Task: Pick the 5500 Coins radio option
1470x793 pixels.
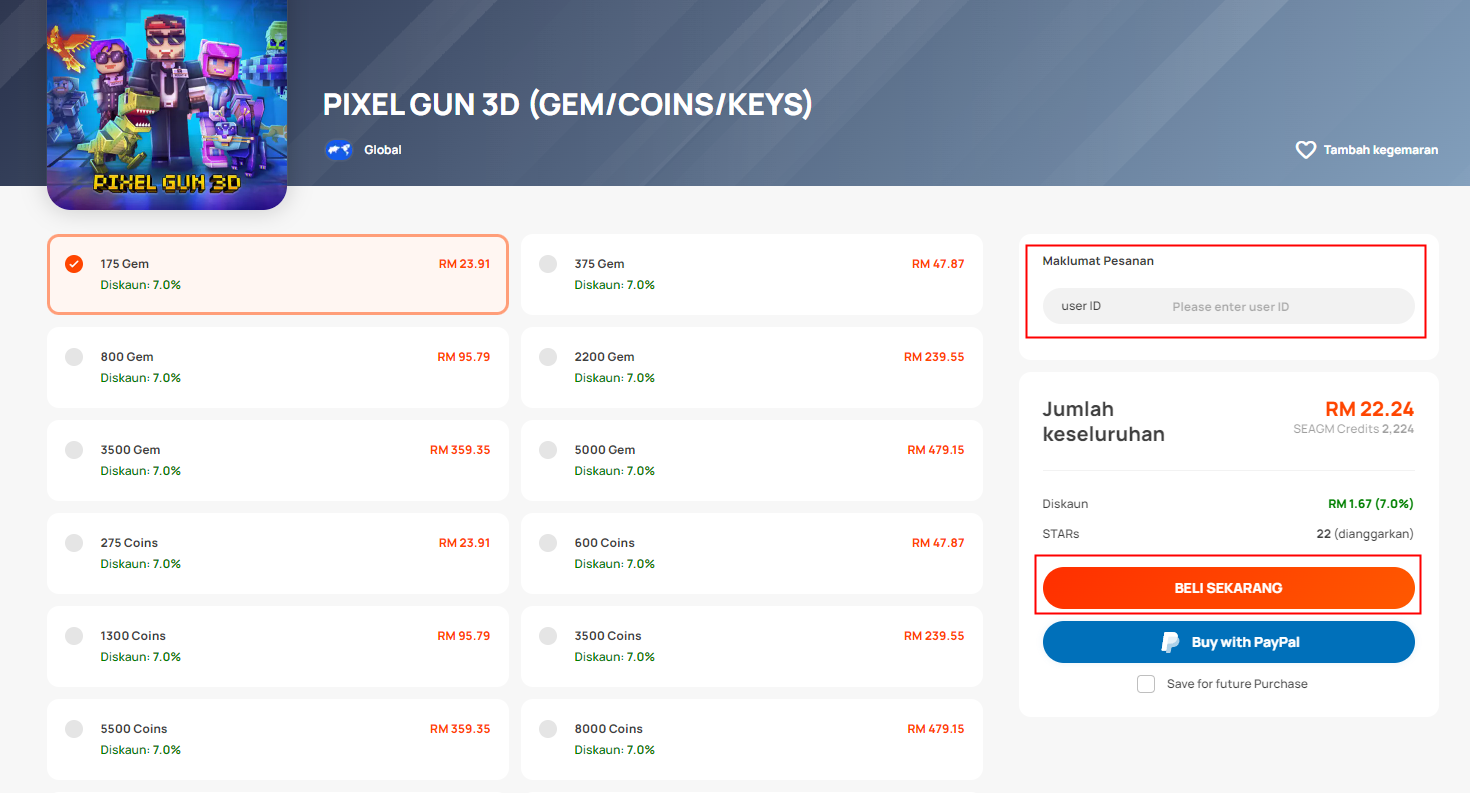Action: tap(74, 729)
